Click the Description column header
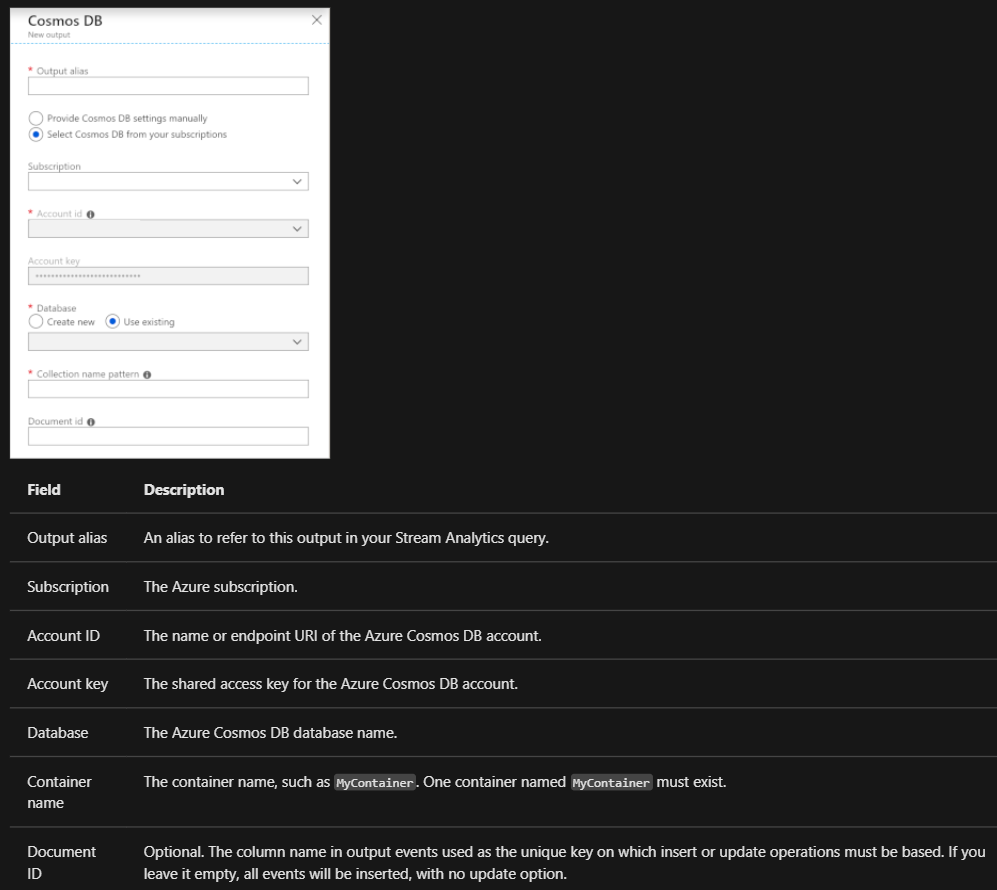This screenshot has width=997, height=890. click(183, 489)
